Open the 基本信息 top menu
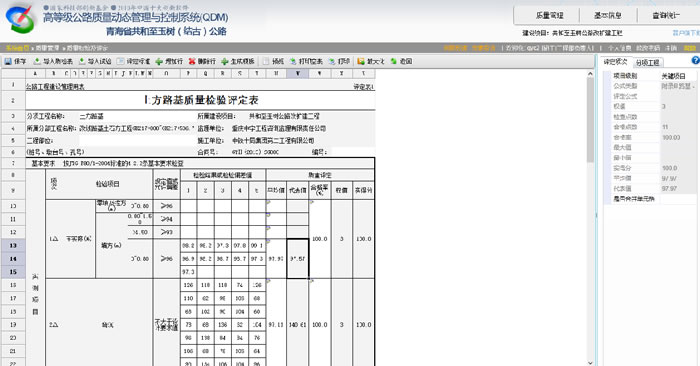This screenshot has width=700, height=366. (608, 16)
